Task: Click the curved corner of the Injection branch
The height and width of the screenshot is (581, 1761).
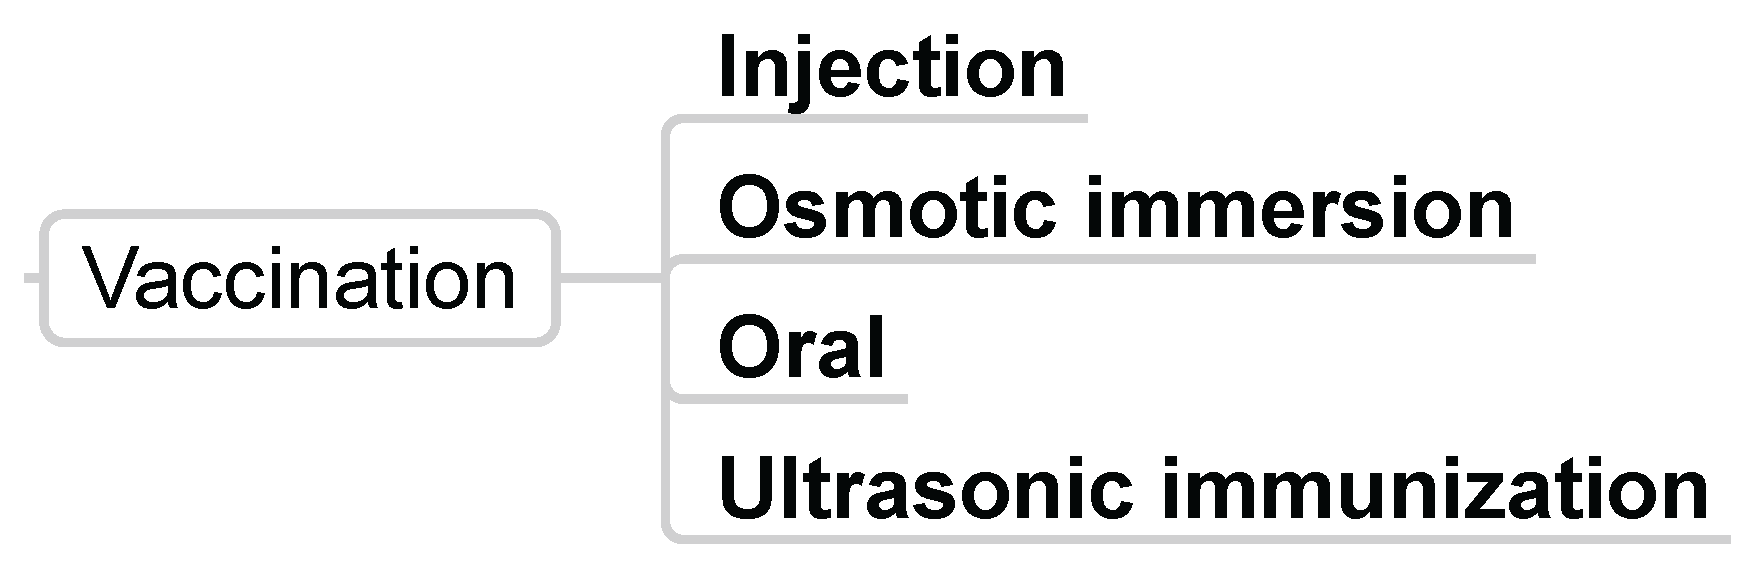Action: point(672,125)
